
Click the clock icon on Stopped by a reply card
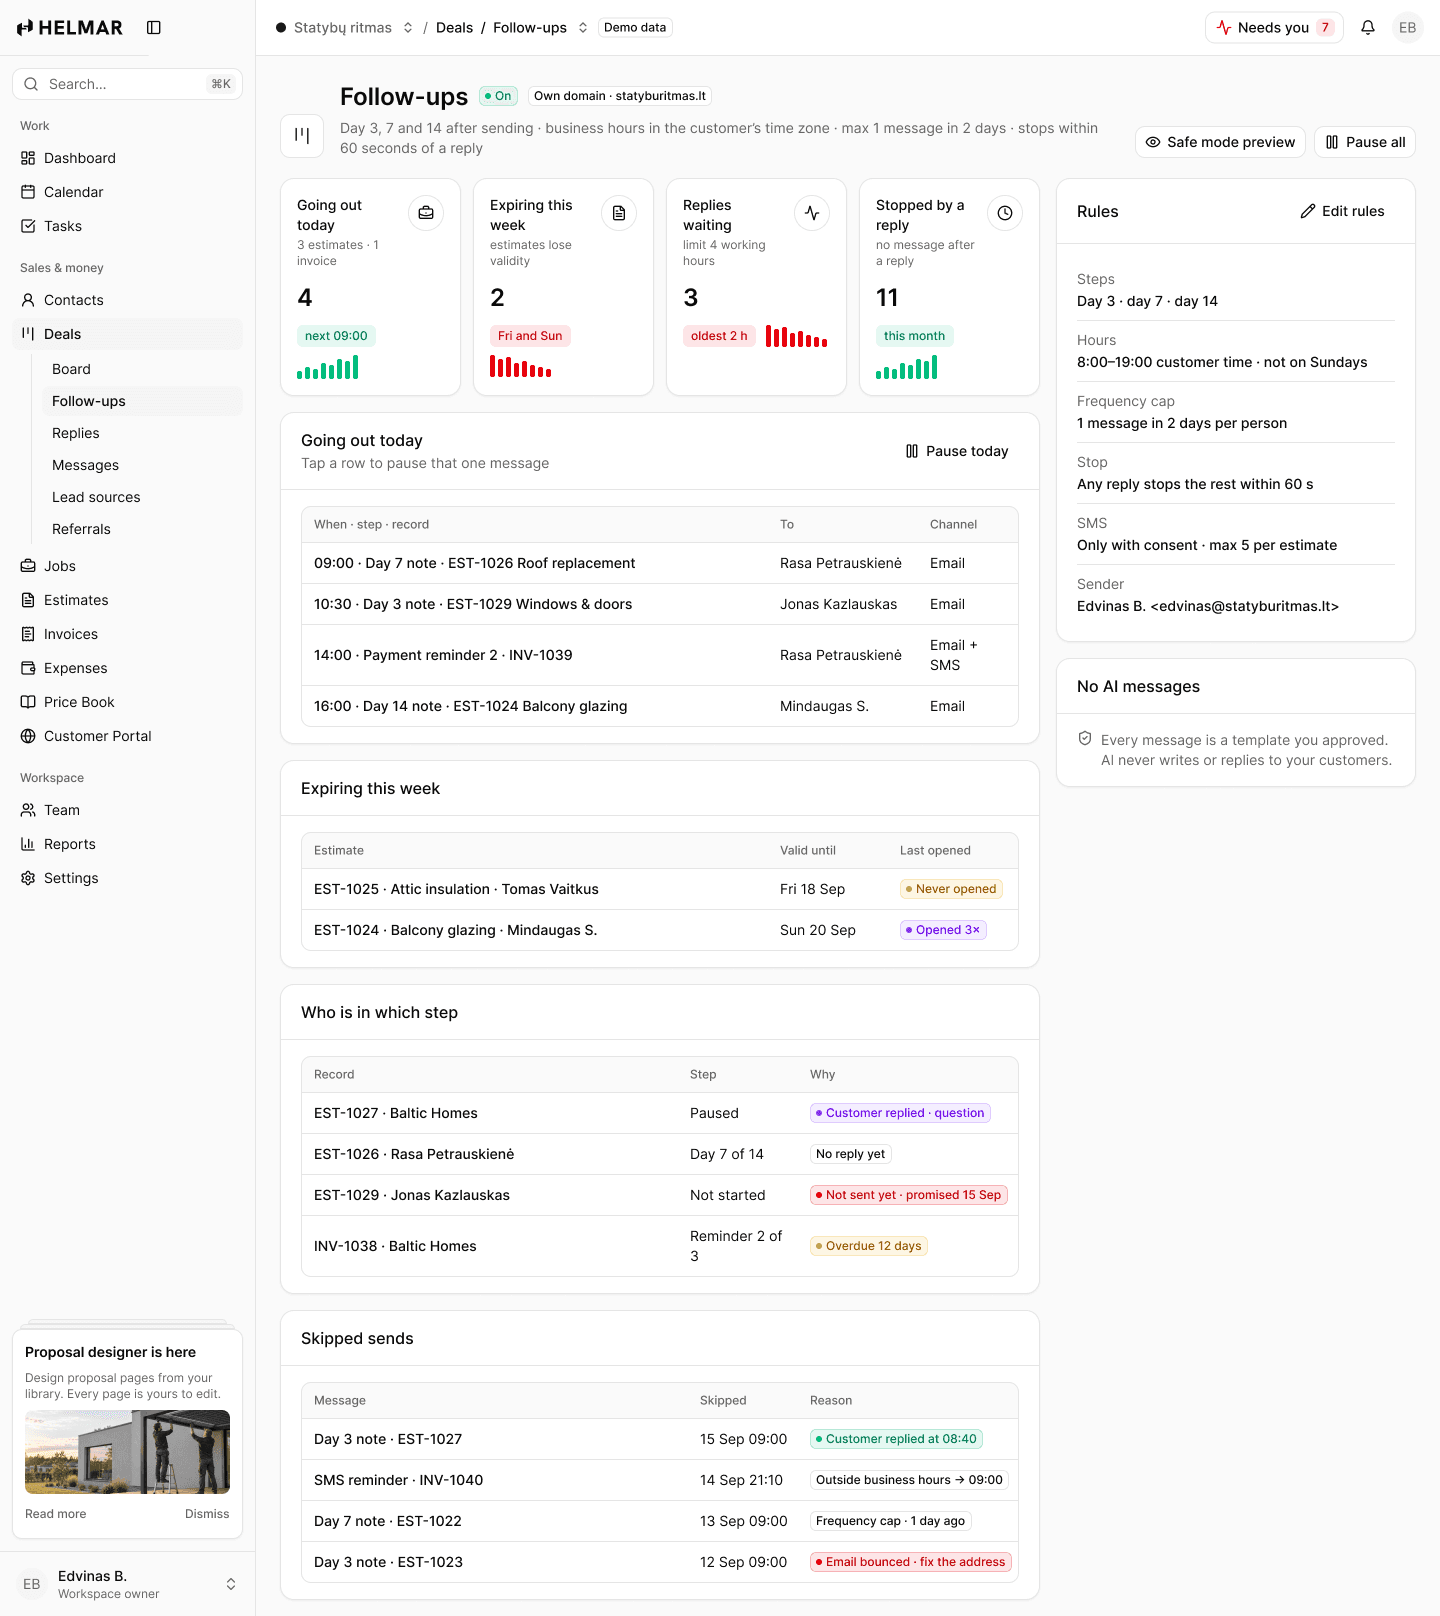coord(1005,213)
